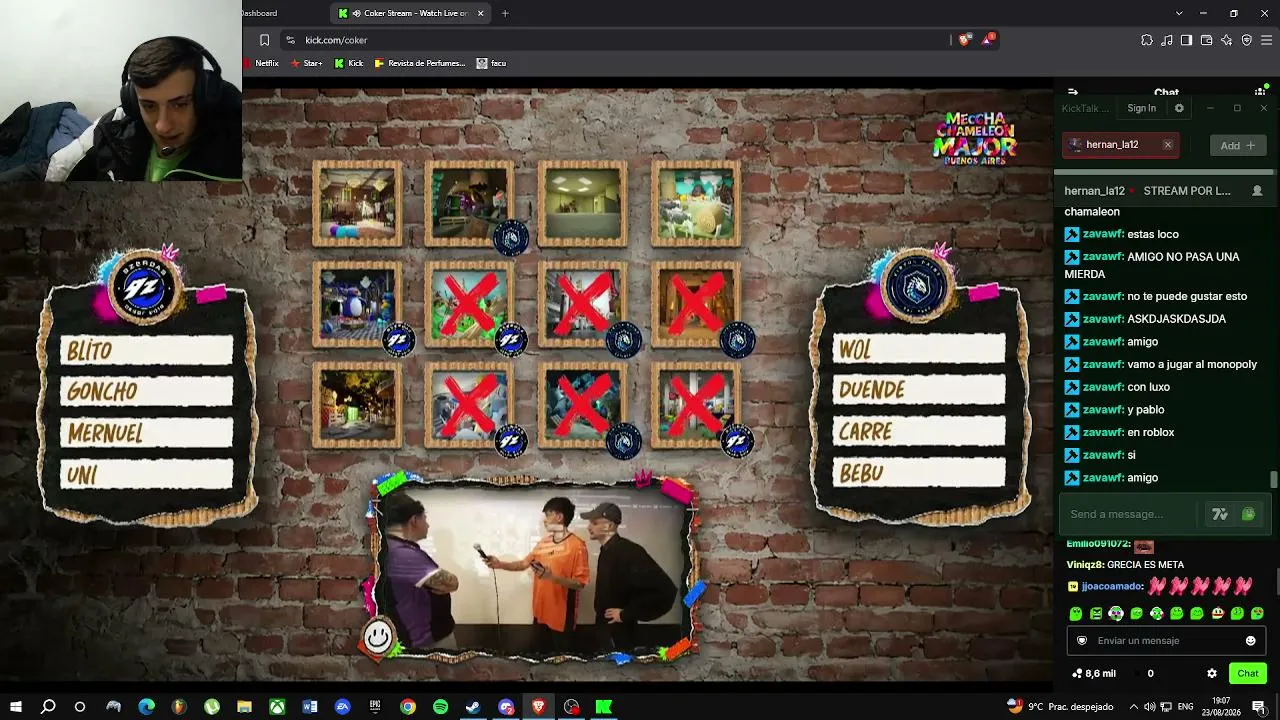Screen dimensions: 1280x720
Task: Click username jjoacoamado in chat
Action: tap(1112, 586)
